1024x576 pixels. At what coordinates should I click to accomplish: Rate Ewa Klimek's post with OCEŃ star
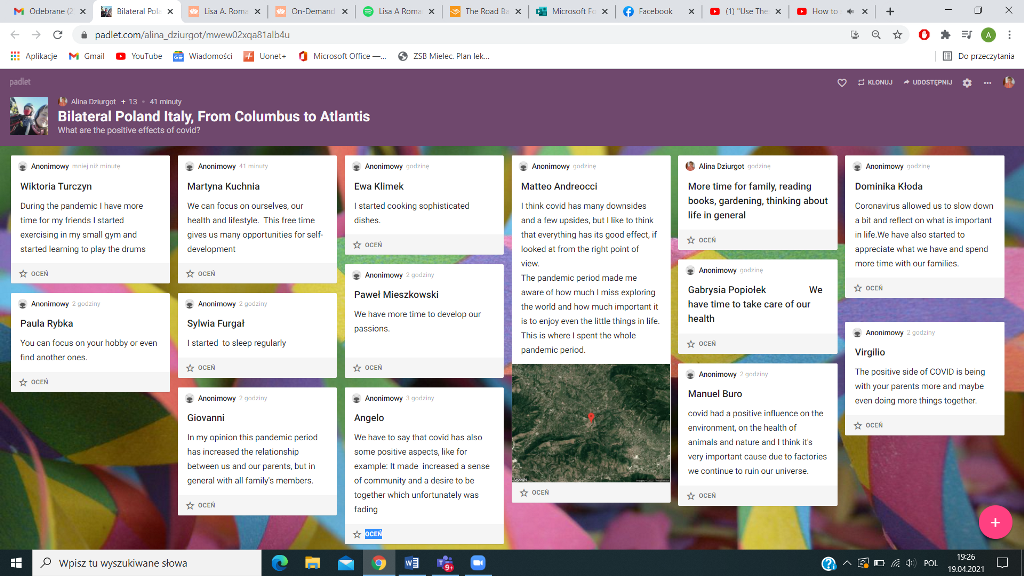click(357, 244)
